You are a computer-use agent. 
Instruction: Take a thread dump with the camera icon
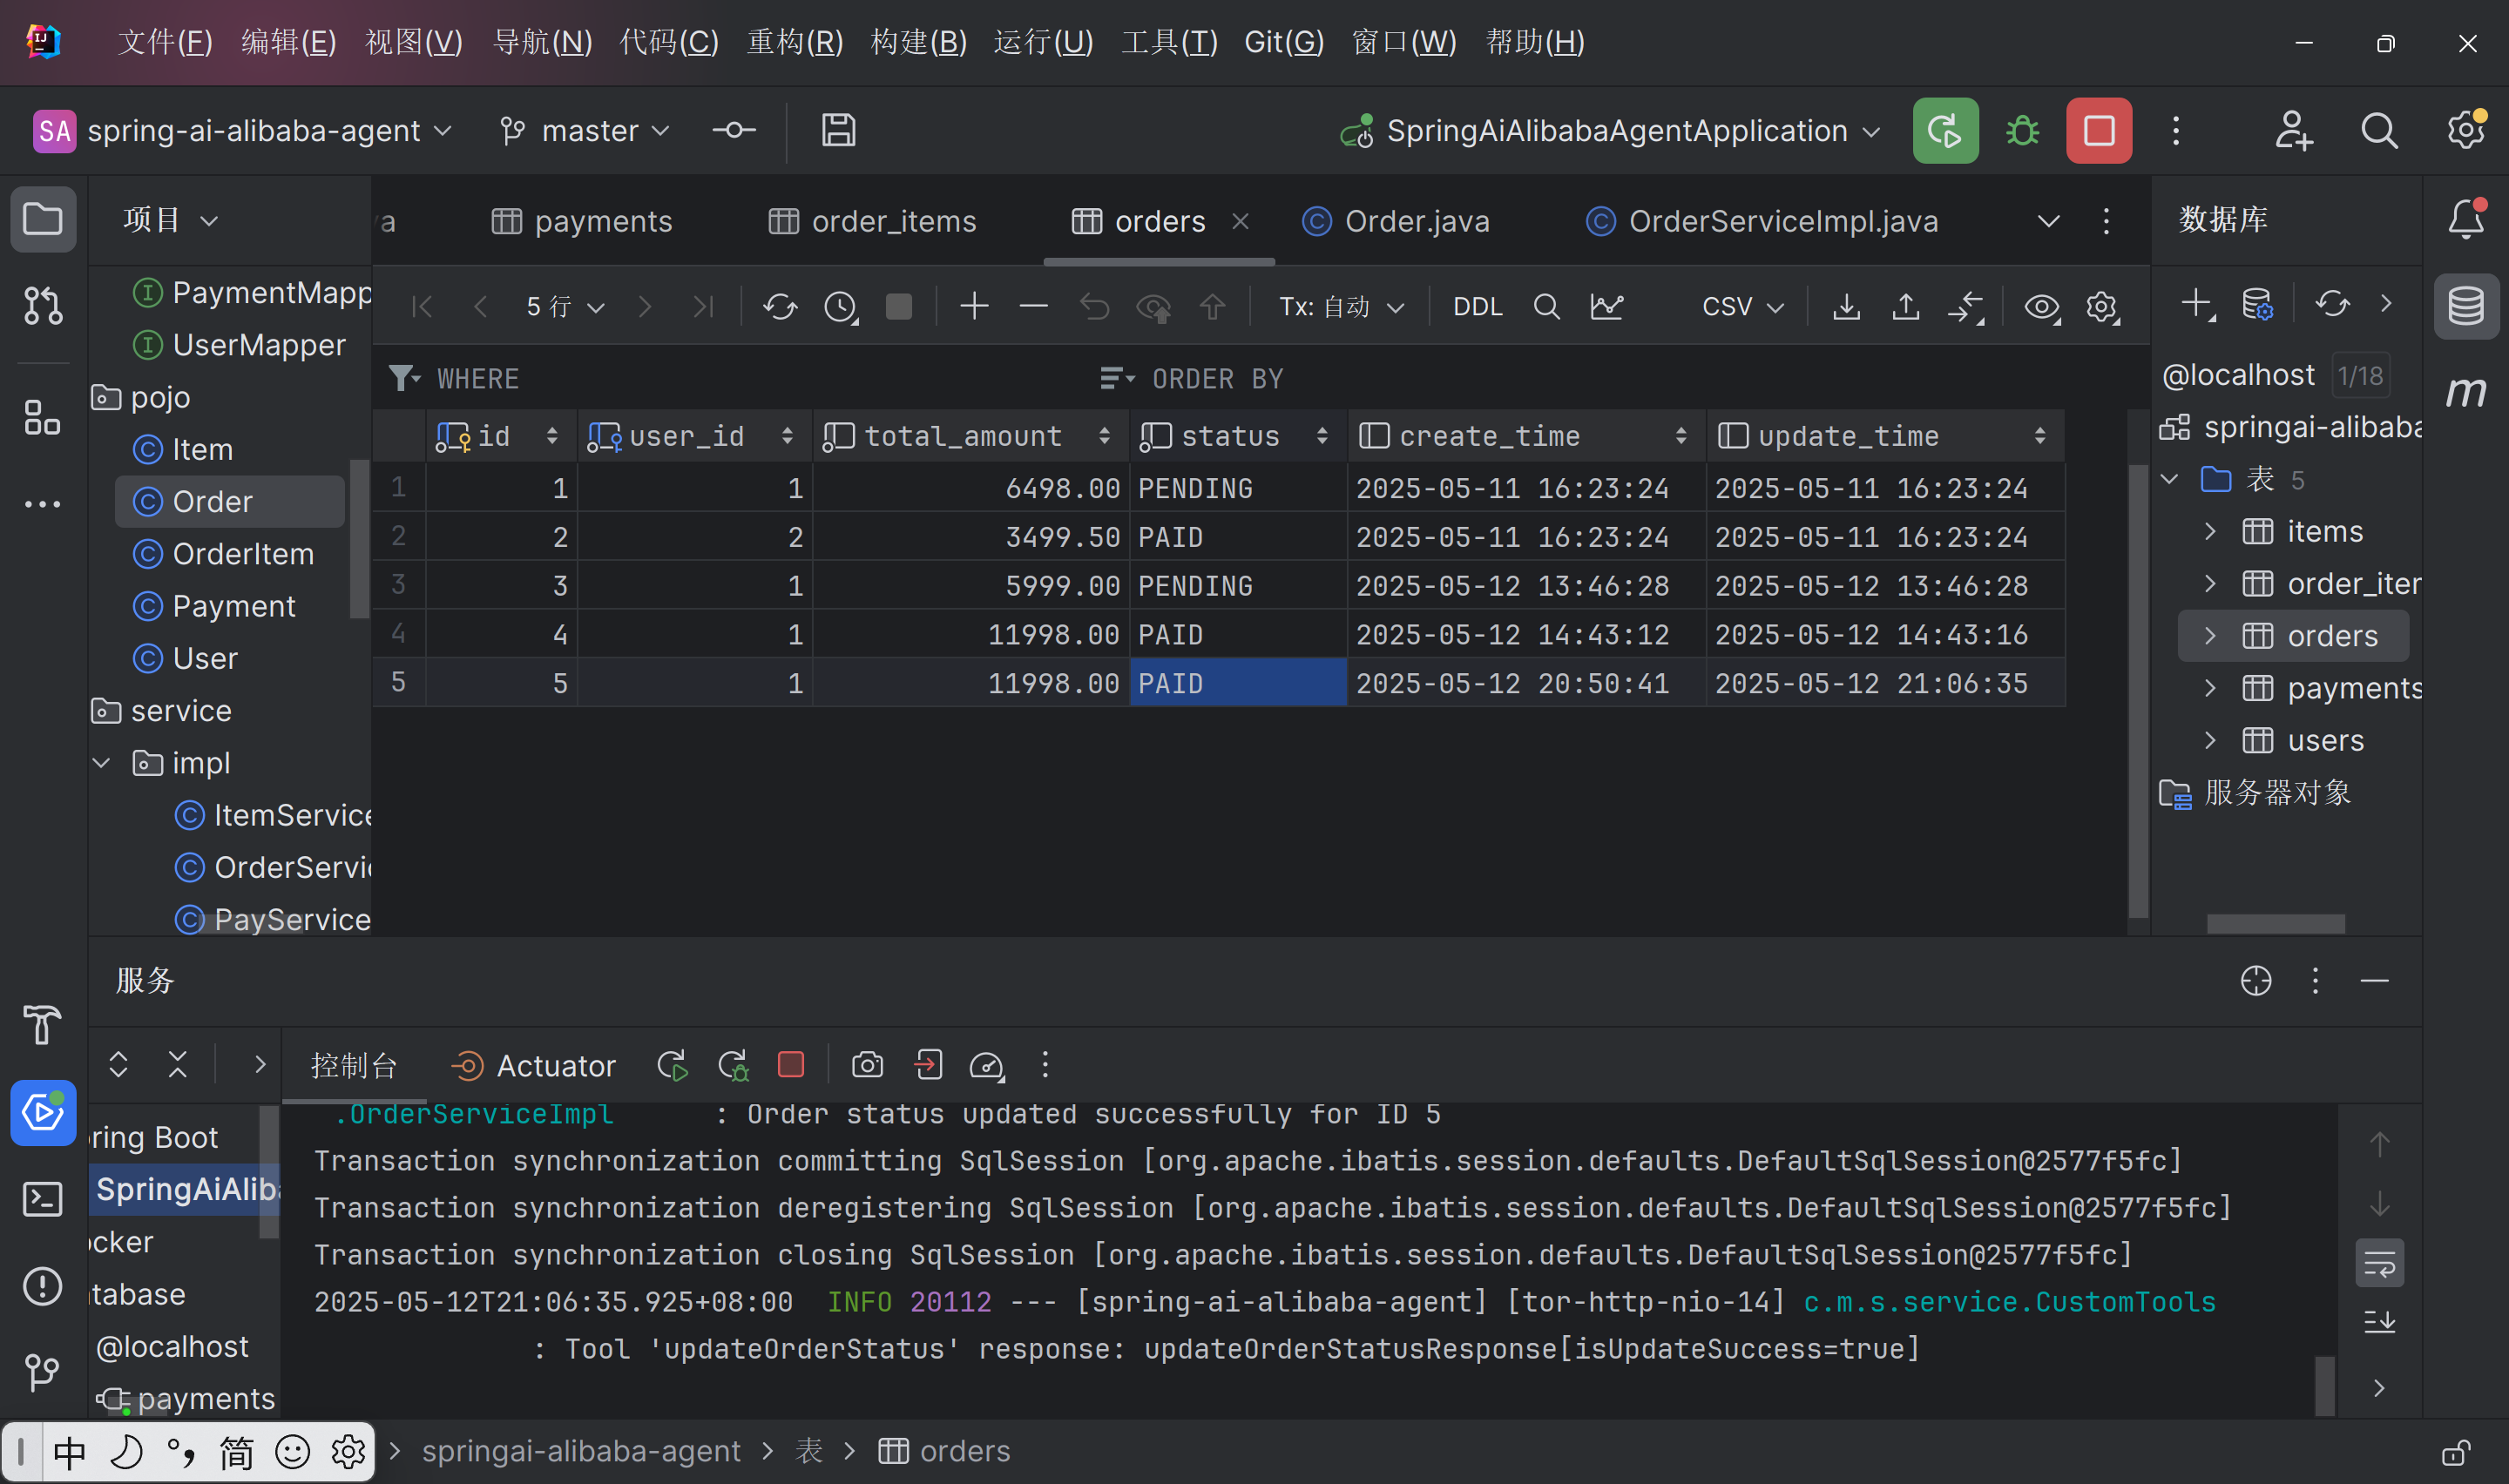(867, 1065)
